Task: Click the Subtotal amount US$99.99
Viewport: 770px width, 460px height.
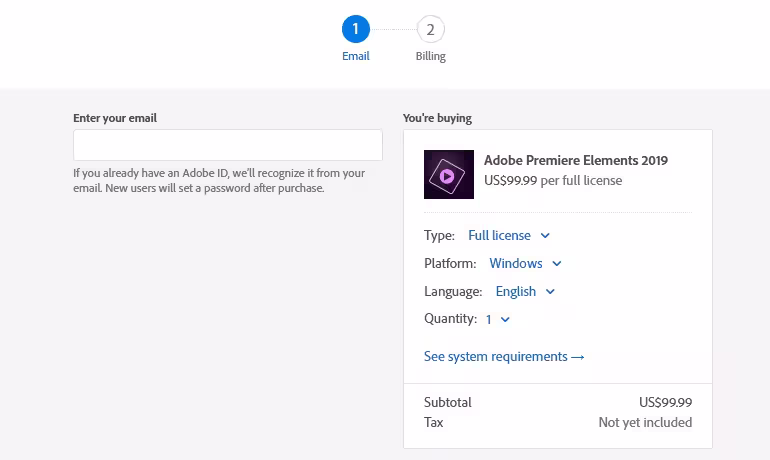Action: point(665,402)
